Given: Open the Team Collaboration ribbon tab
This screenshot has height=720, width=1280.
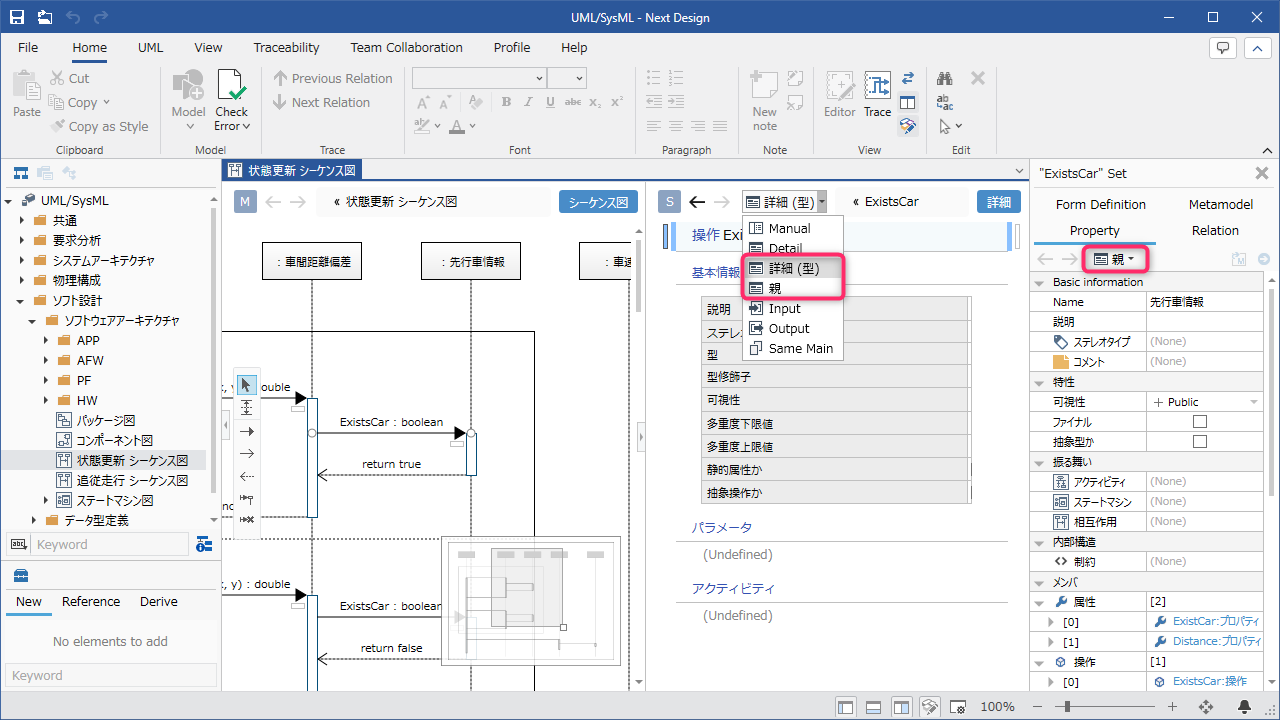Looking at the screenshot, I should pos(406,47).
